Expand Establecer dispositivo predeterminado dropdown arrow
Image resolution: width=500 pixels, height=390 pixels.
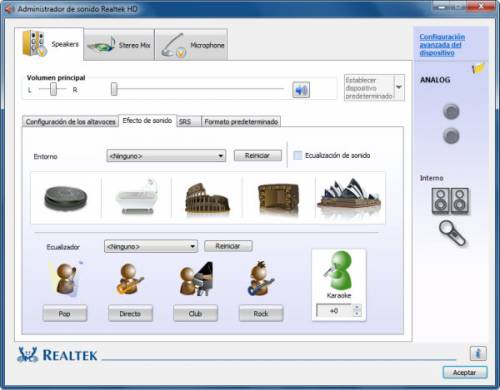(x=399, y=87)
